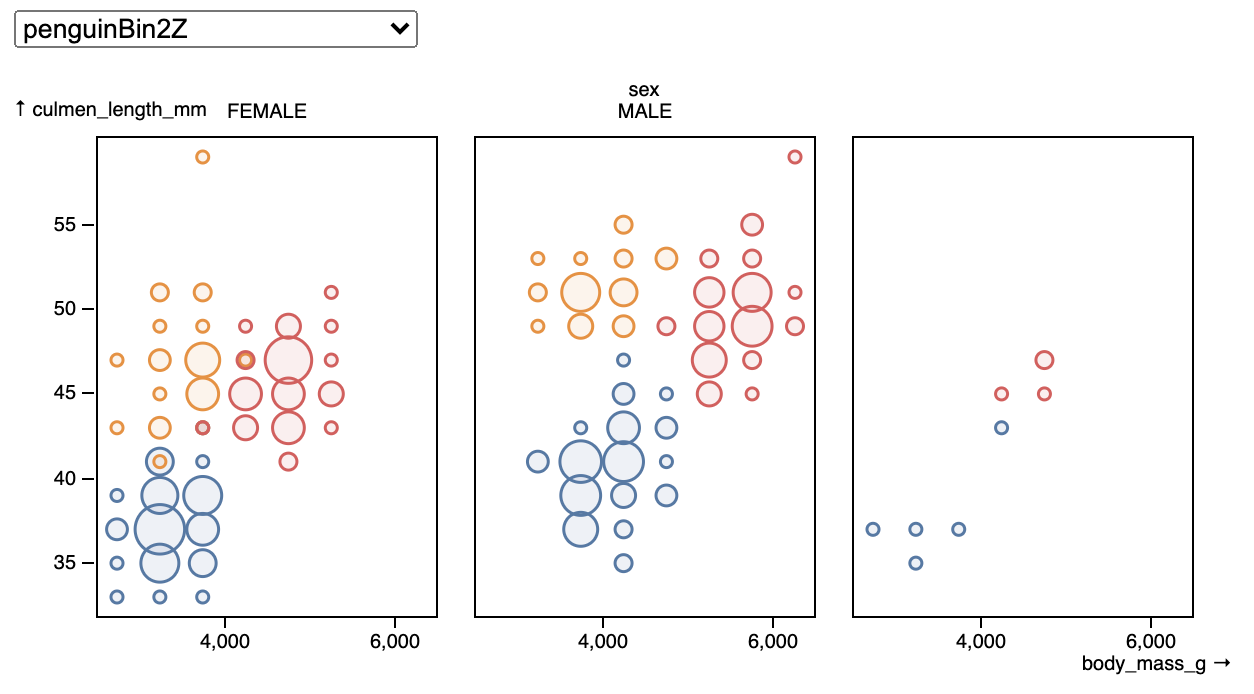Select the highest blue dot in MALE panel
This screenshot has height=694, width=1254.
point(623,360)
